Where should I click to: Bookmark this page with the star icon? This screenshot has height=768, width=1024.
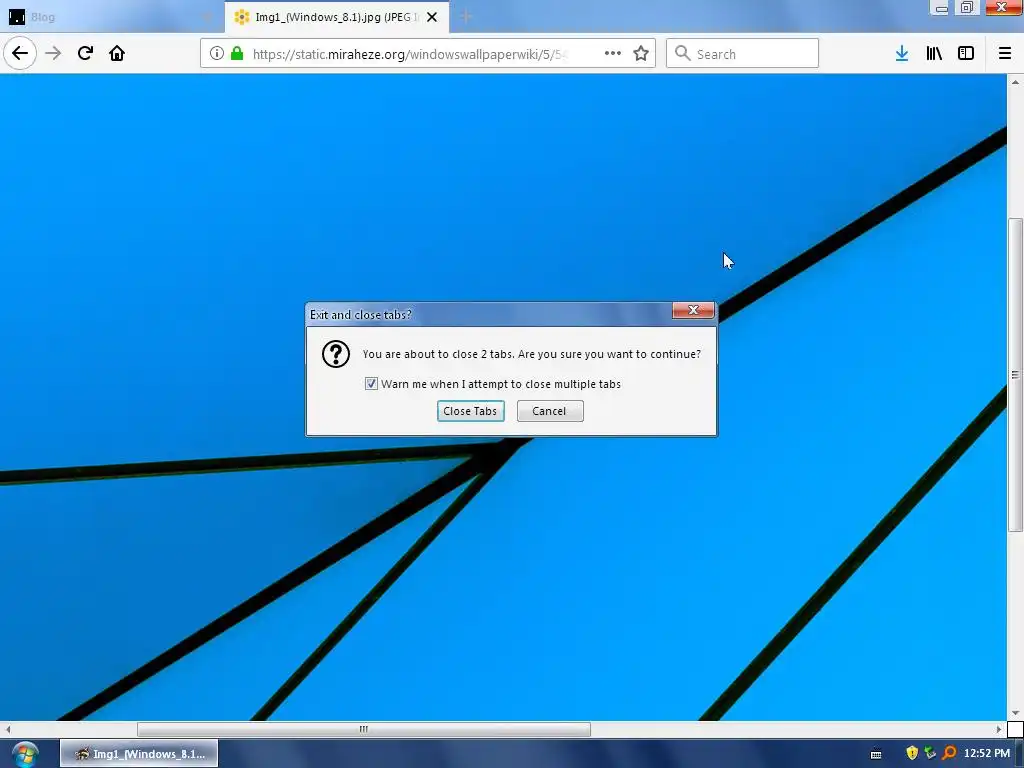641,54
